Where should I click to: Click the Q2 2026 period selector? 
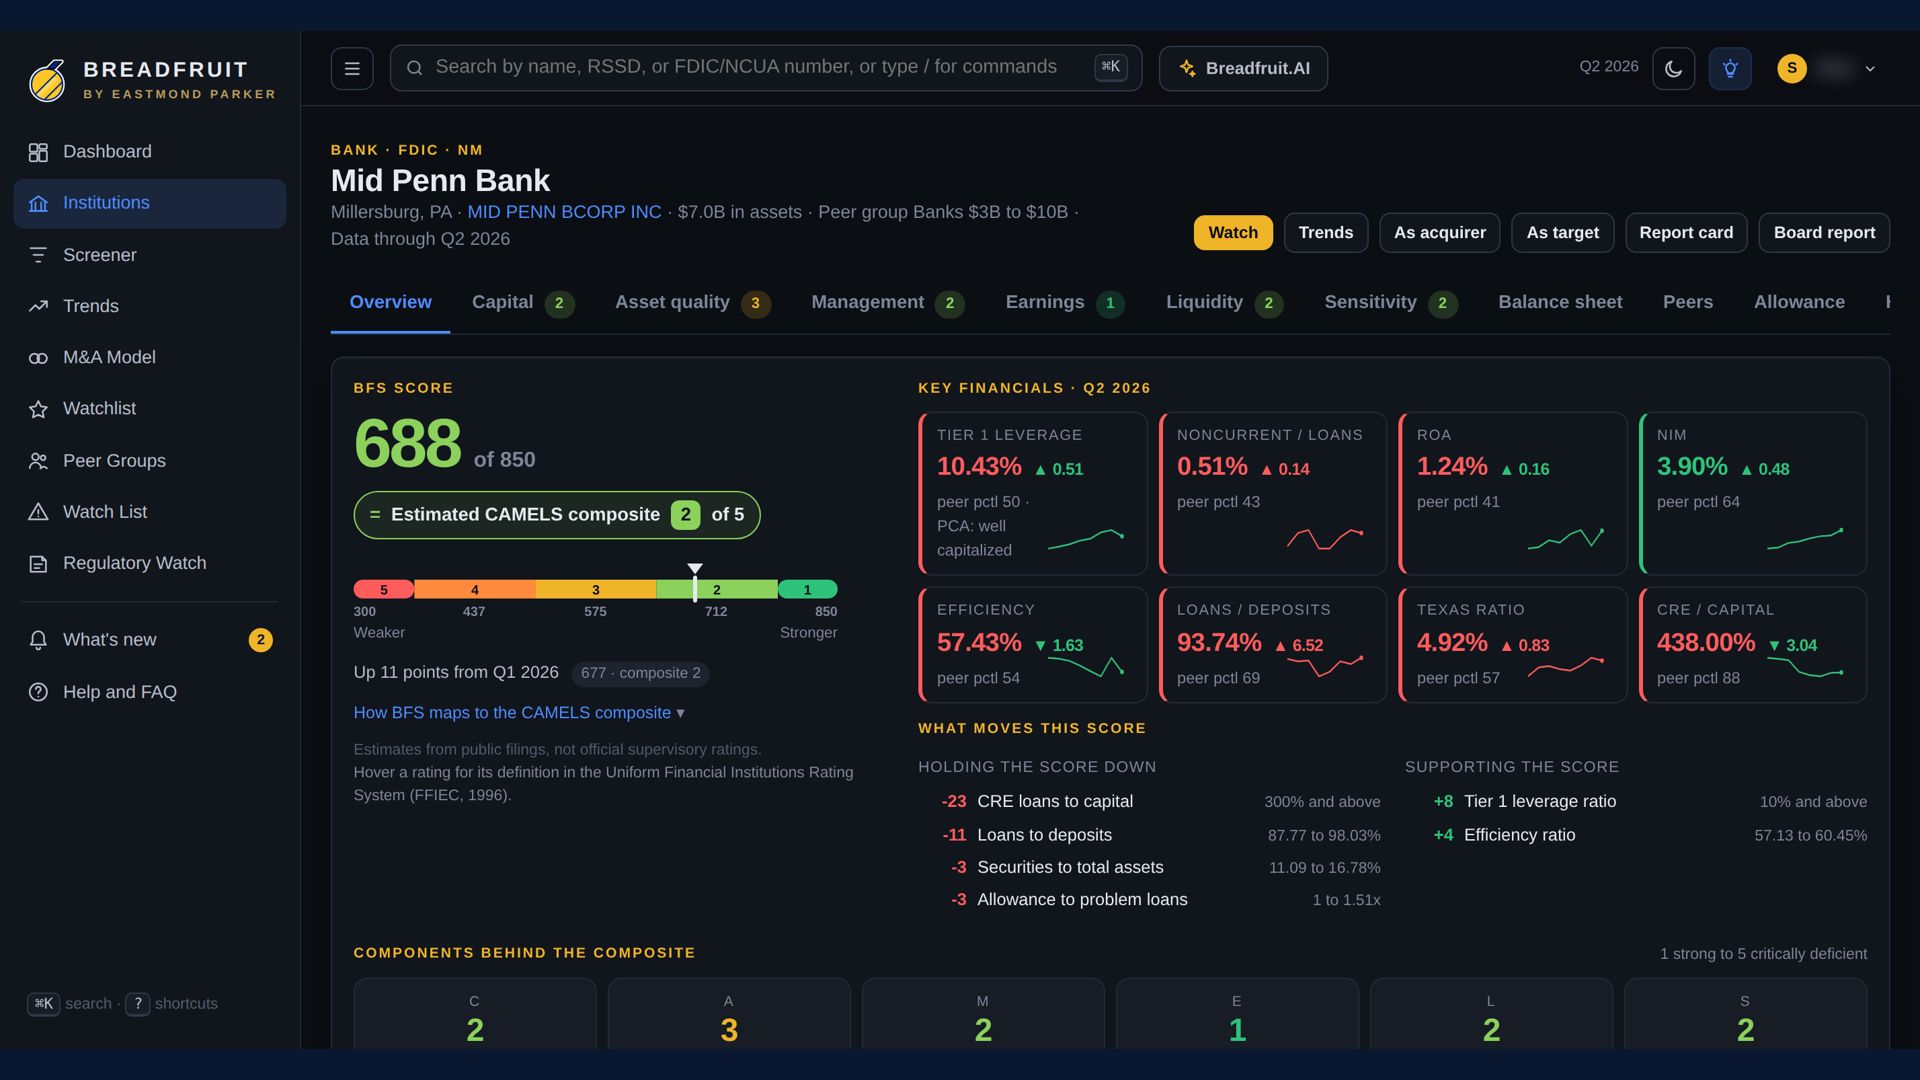pyautogui.click(x=1609, y=67)
